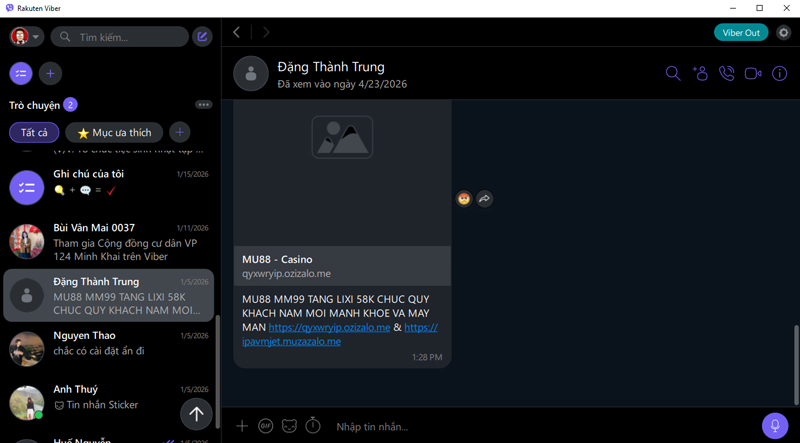The width and height of the screenshot is (800, 443).
Task: Click Anh Thuý profile photo
Action: tap(27, 403)
